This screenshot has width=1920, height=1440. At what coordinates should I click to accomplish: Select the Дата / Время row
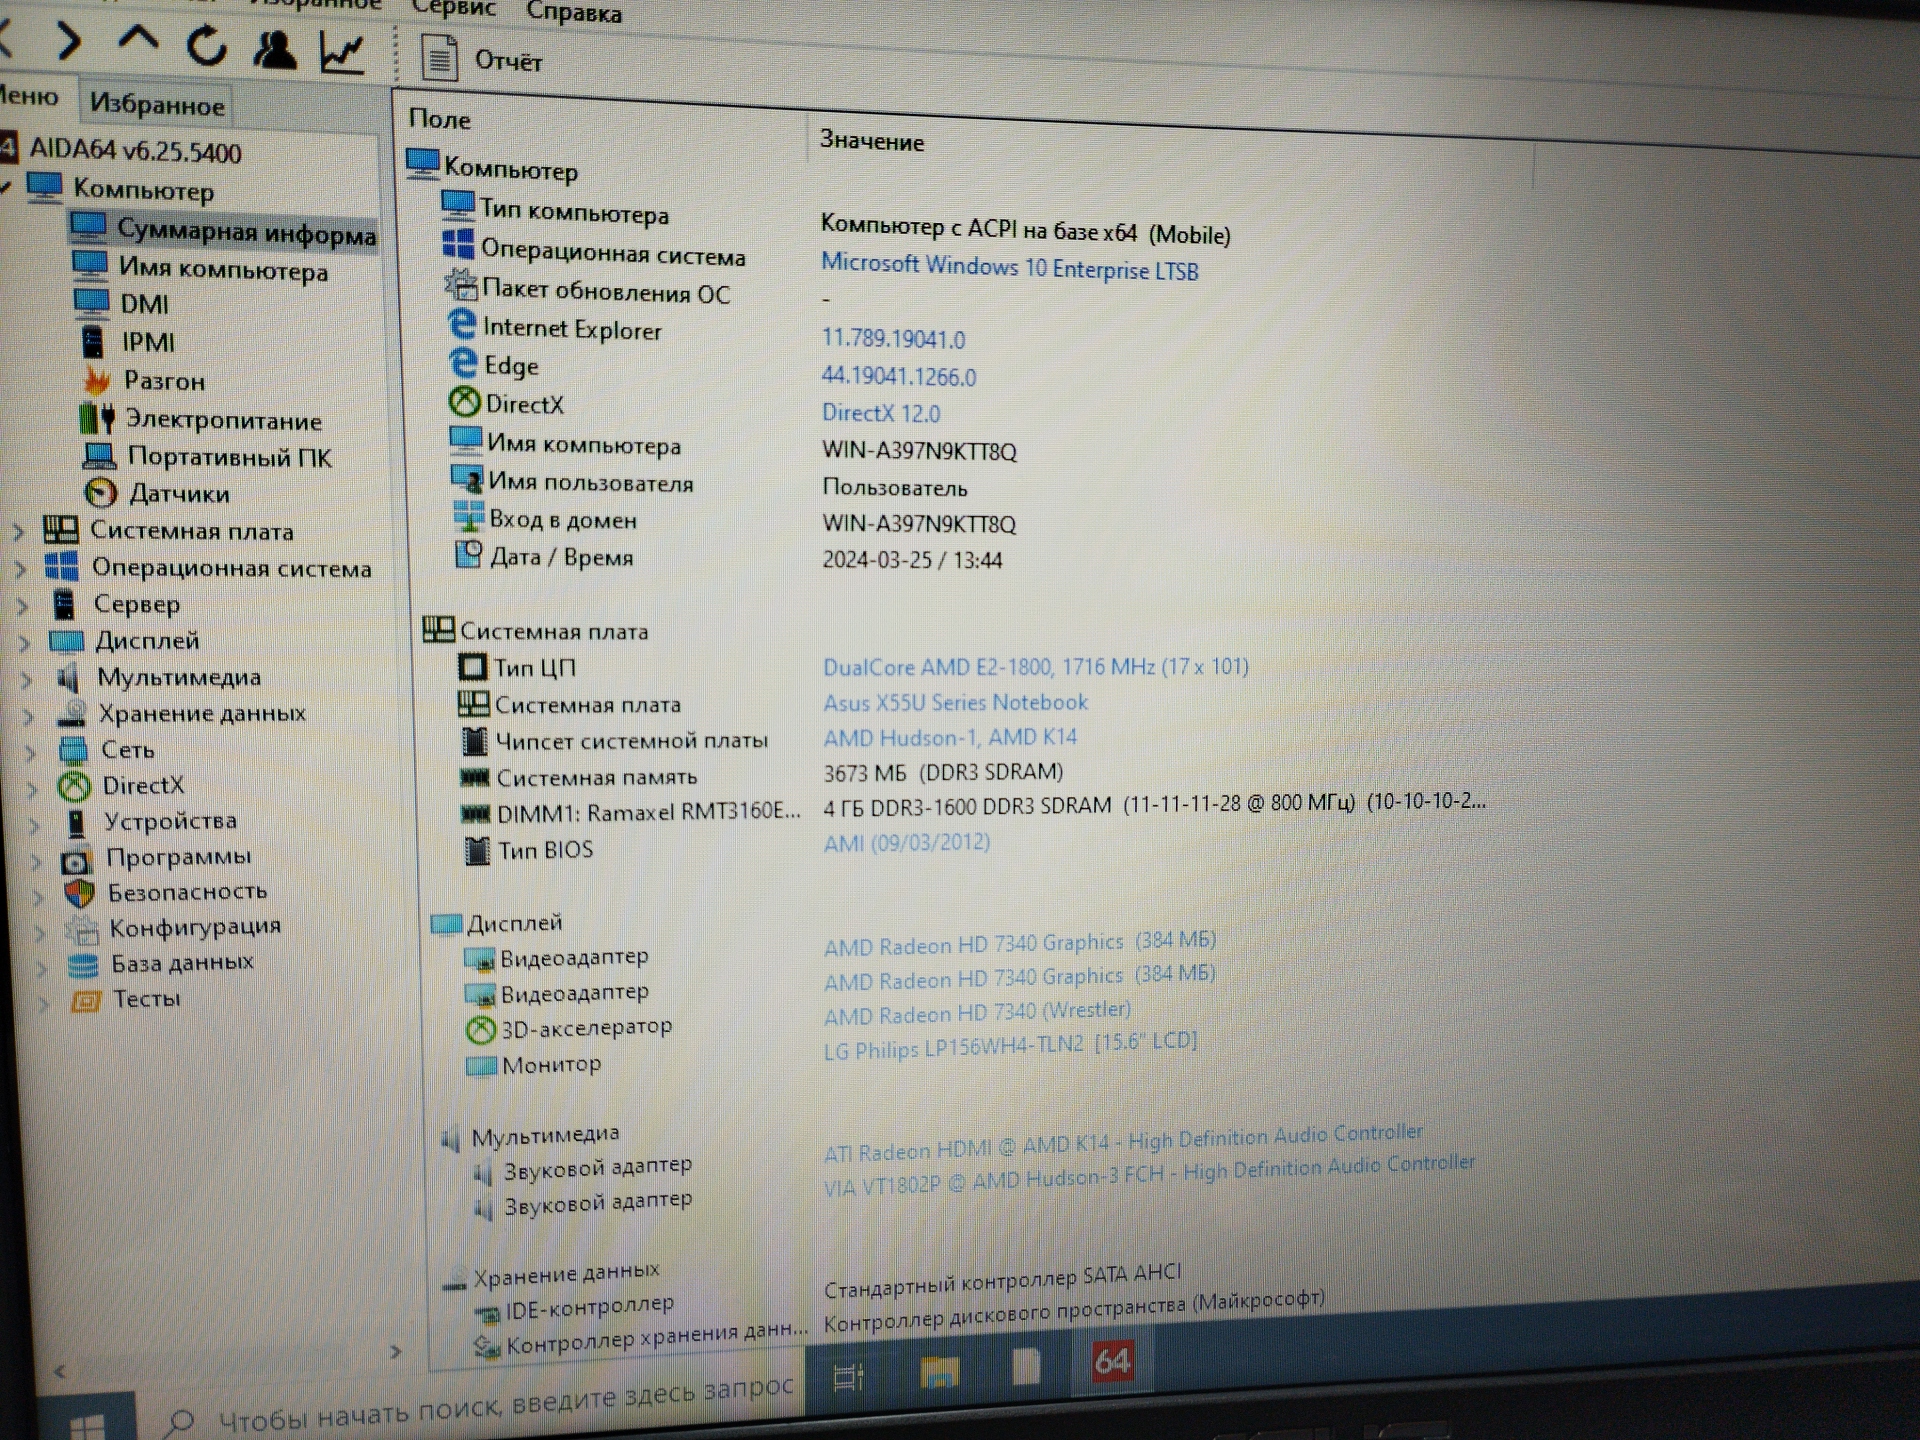pos(728,557)
